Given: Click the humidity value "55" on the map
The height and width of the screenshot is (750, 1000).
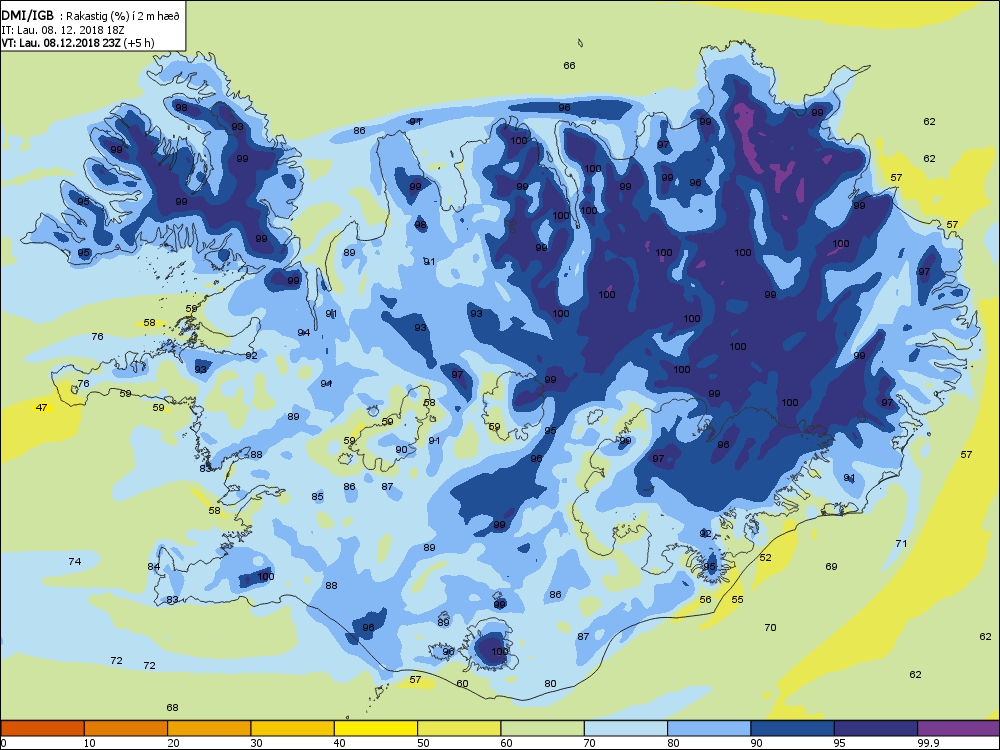Looking at the screenshot, I should (737, 599).
